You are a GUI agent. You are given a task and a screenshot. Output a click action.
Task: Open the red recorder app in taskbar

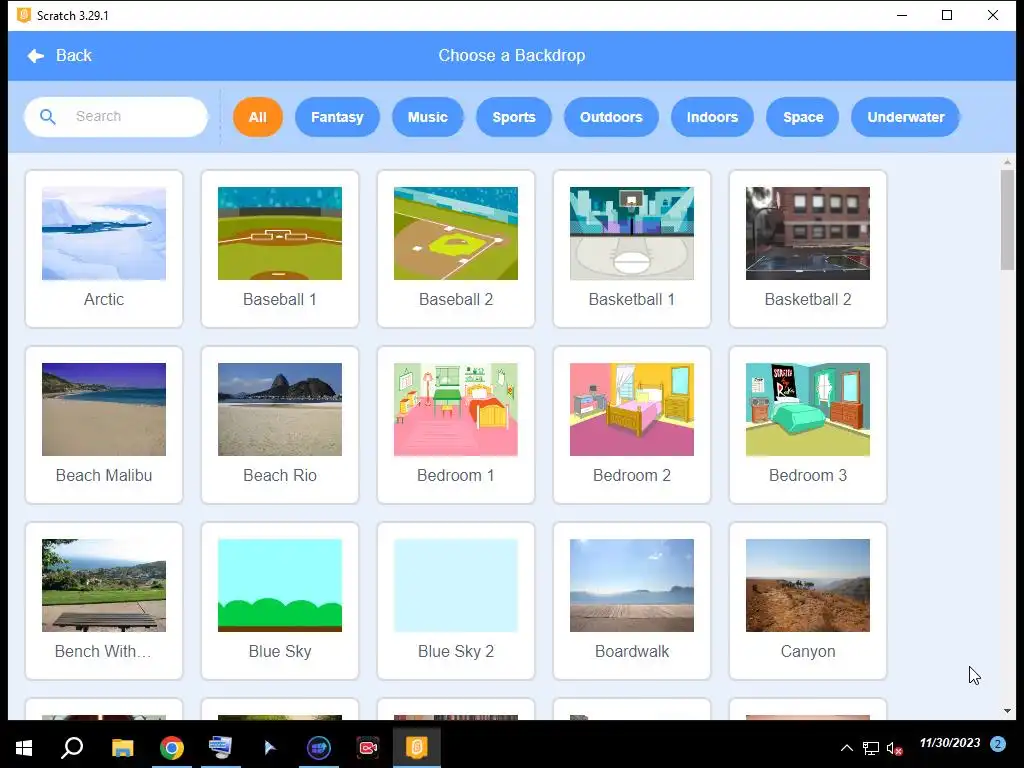click(x=368, y=748)
